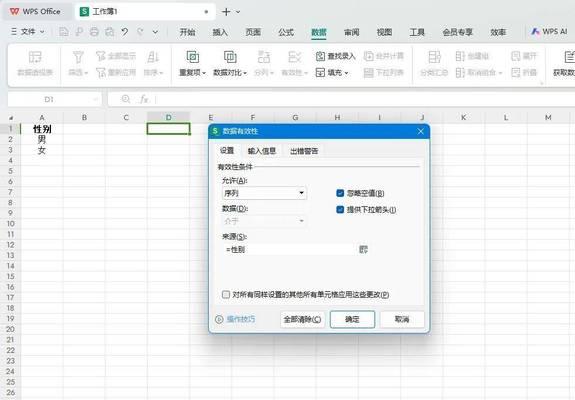
Task: Click the OK (确定) button
Action: (352, 319)
